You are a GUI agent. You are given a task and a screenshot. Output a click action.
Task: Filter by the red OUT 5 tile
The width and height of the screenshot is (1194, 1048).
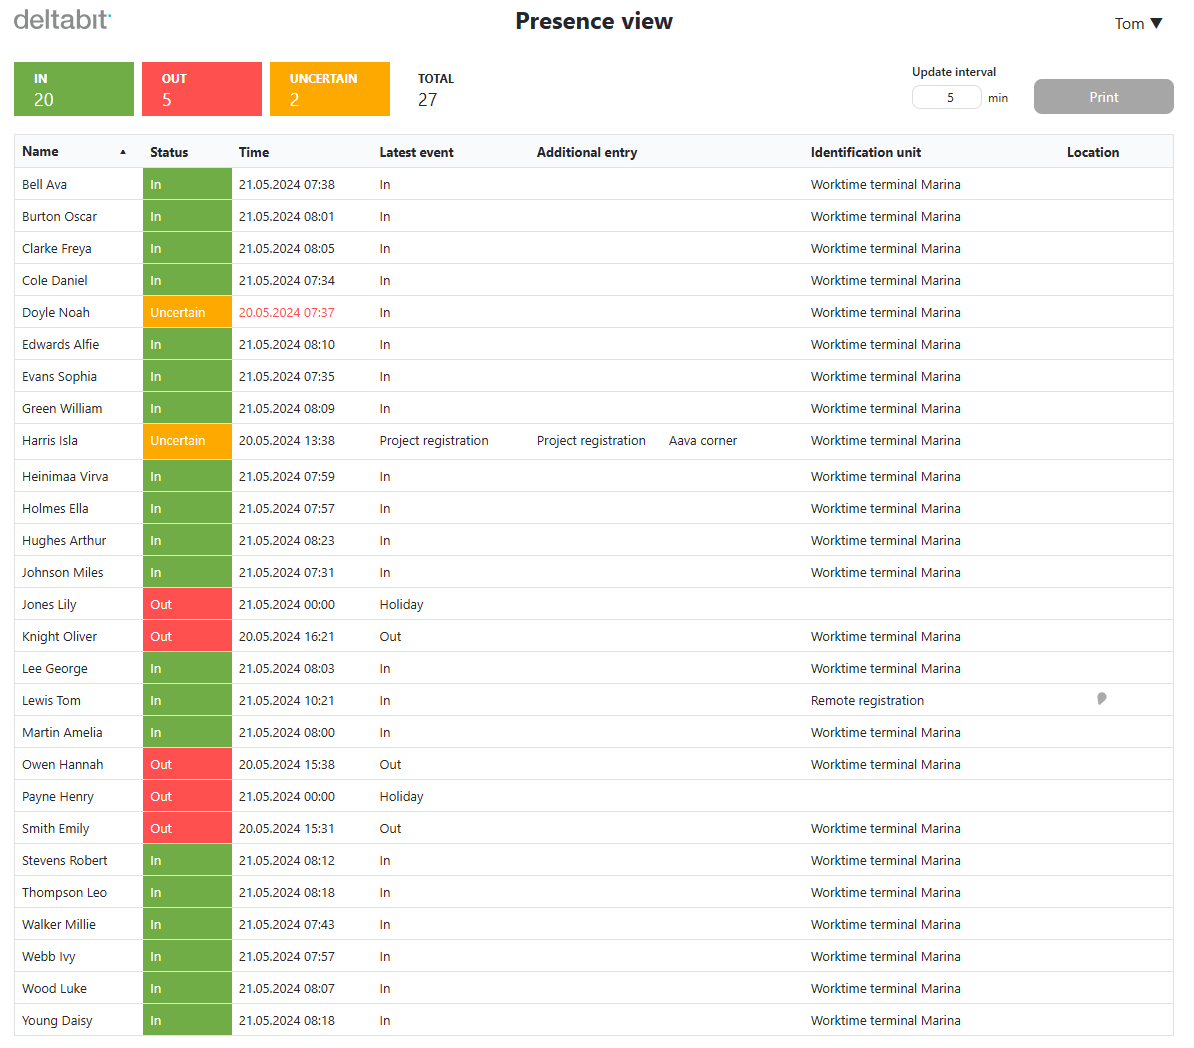tap(202, 89)
